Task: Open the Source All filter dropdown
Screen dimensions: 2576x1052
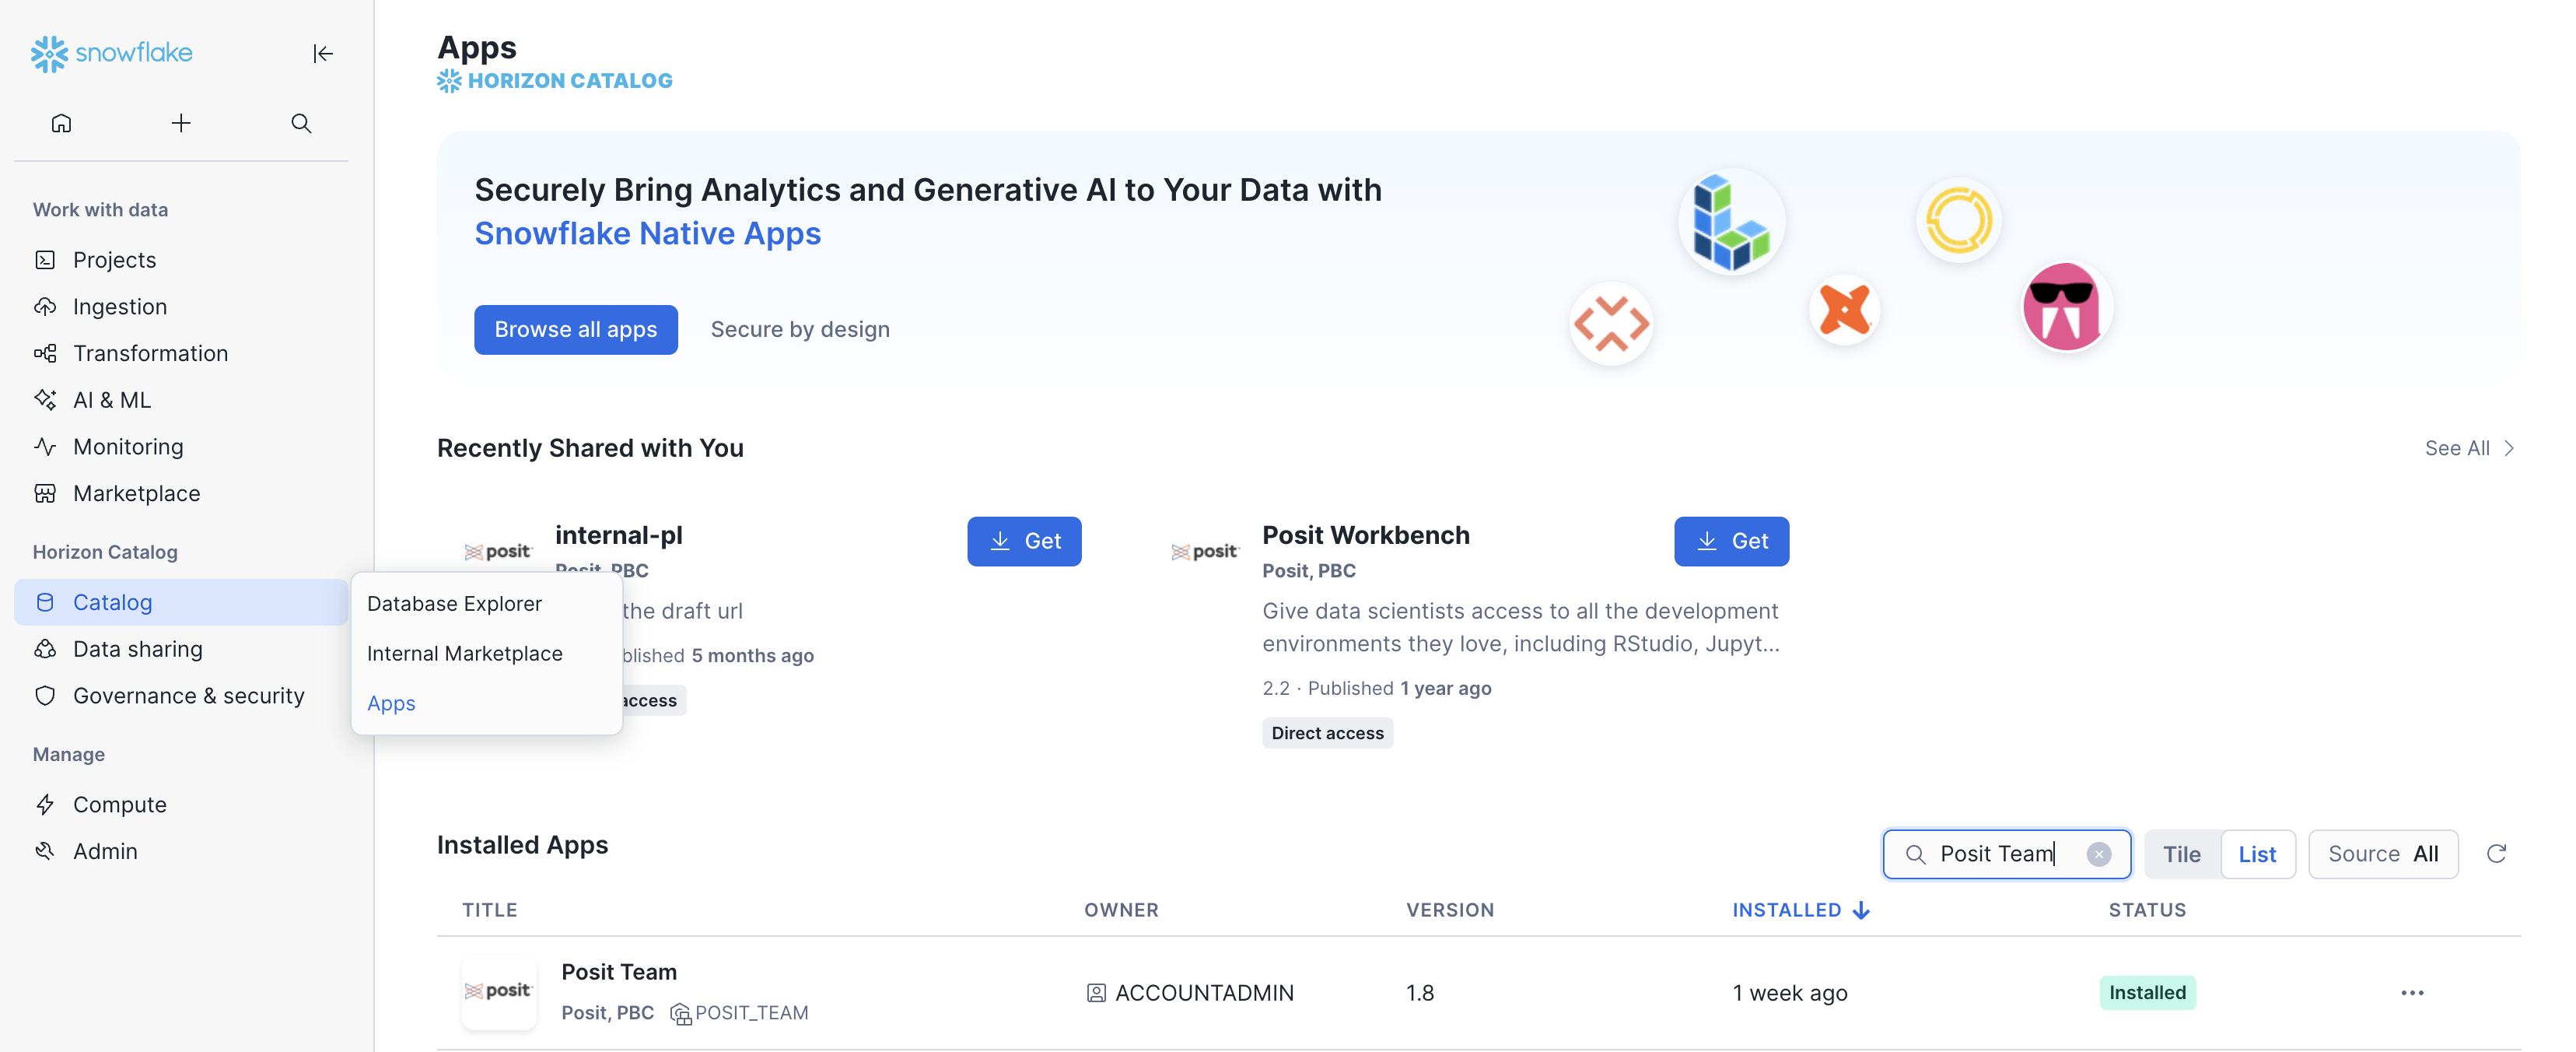Action: coord(2382,854)
